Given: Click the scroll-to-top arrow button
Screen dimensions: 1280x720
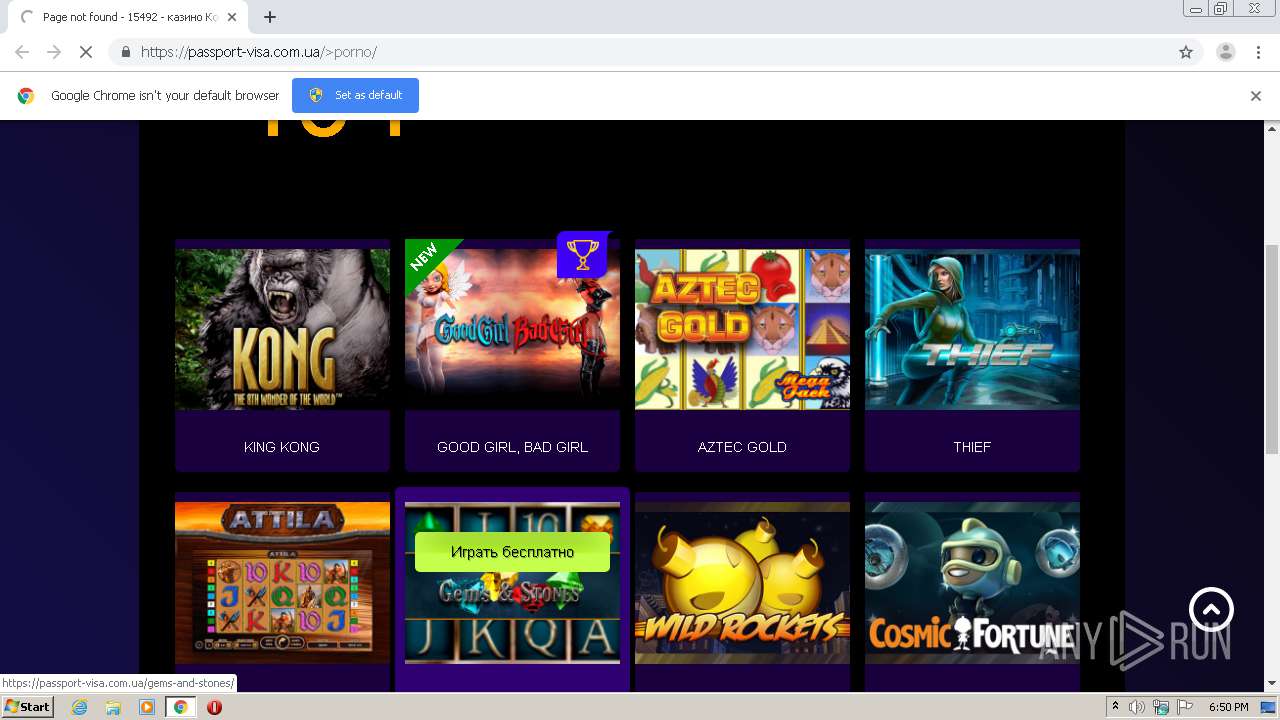Looking at the screenshot, I should point(1211,609).
